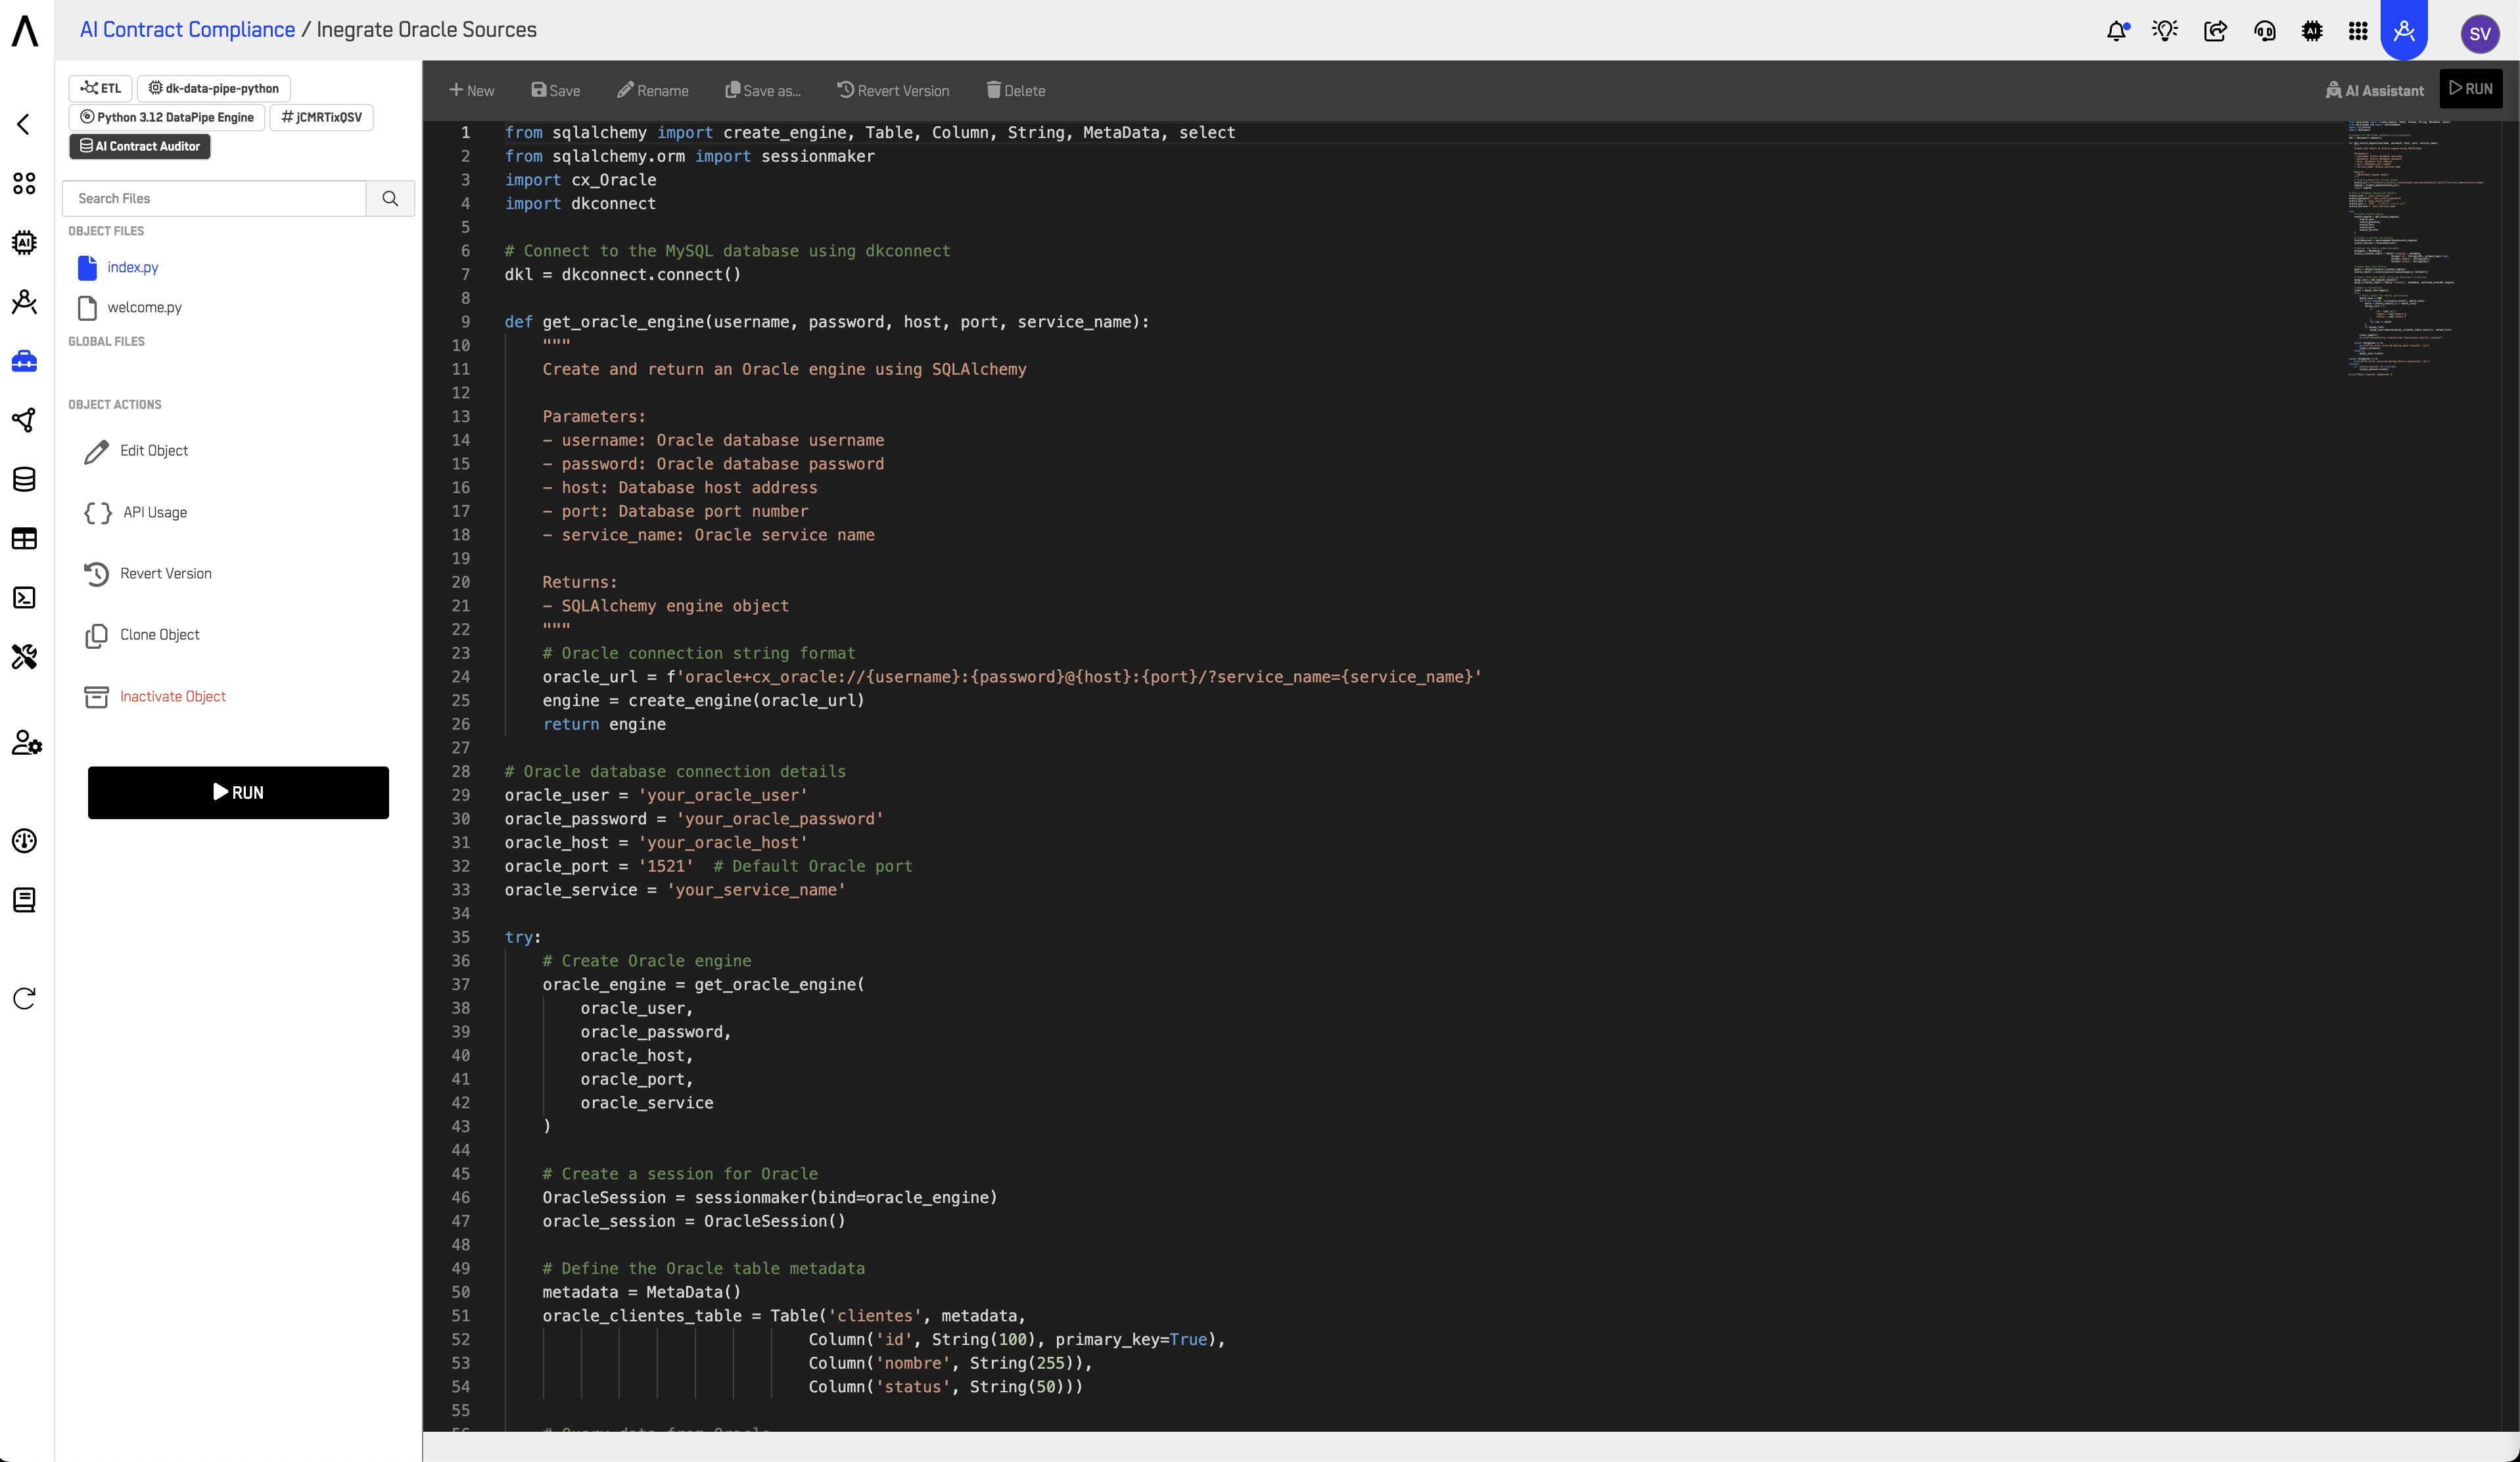Click Delete in the editor toolbar
This screenshot has width=2520, height=1462.
pyautogui.click(x=1016, y=90)
